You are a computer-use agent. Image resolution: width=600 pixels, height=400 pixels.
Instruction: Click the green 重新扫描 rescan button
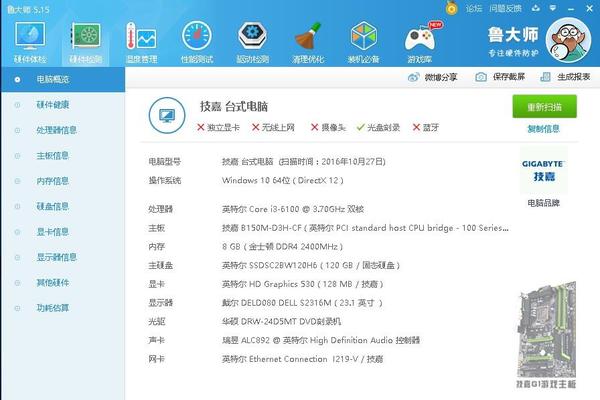(x=545, y=107)
